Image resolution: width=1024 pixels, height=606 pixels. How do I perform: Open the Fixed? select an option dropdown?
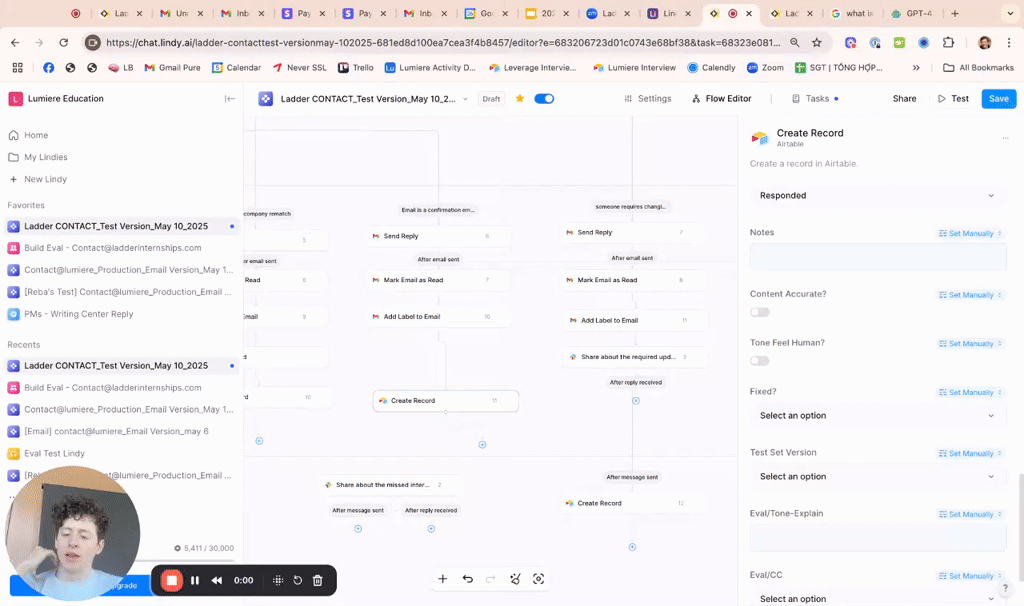[877, 415]
